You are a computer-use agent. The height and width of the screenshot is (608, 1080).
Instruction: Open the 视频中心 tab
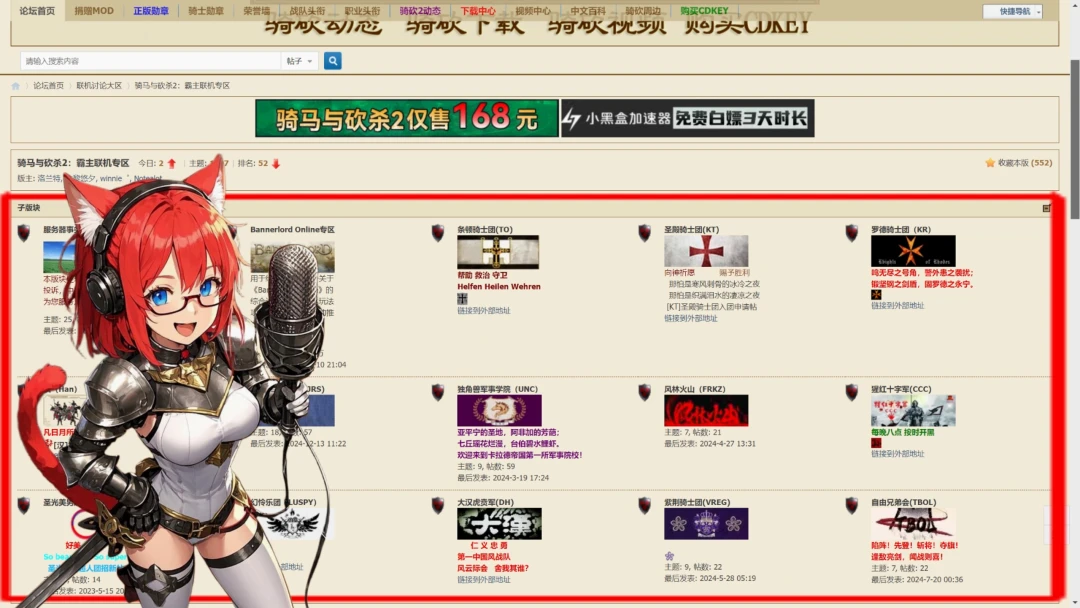(x=532, y=10)
